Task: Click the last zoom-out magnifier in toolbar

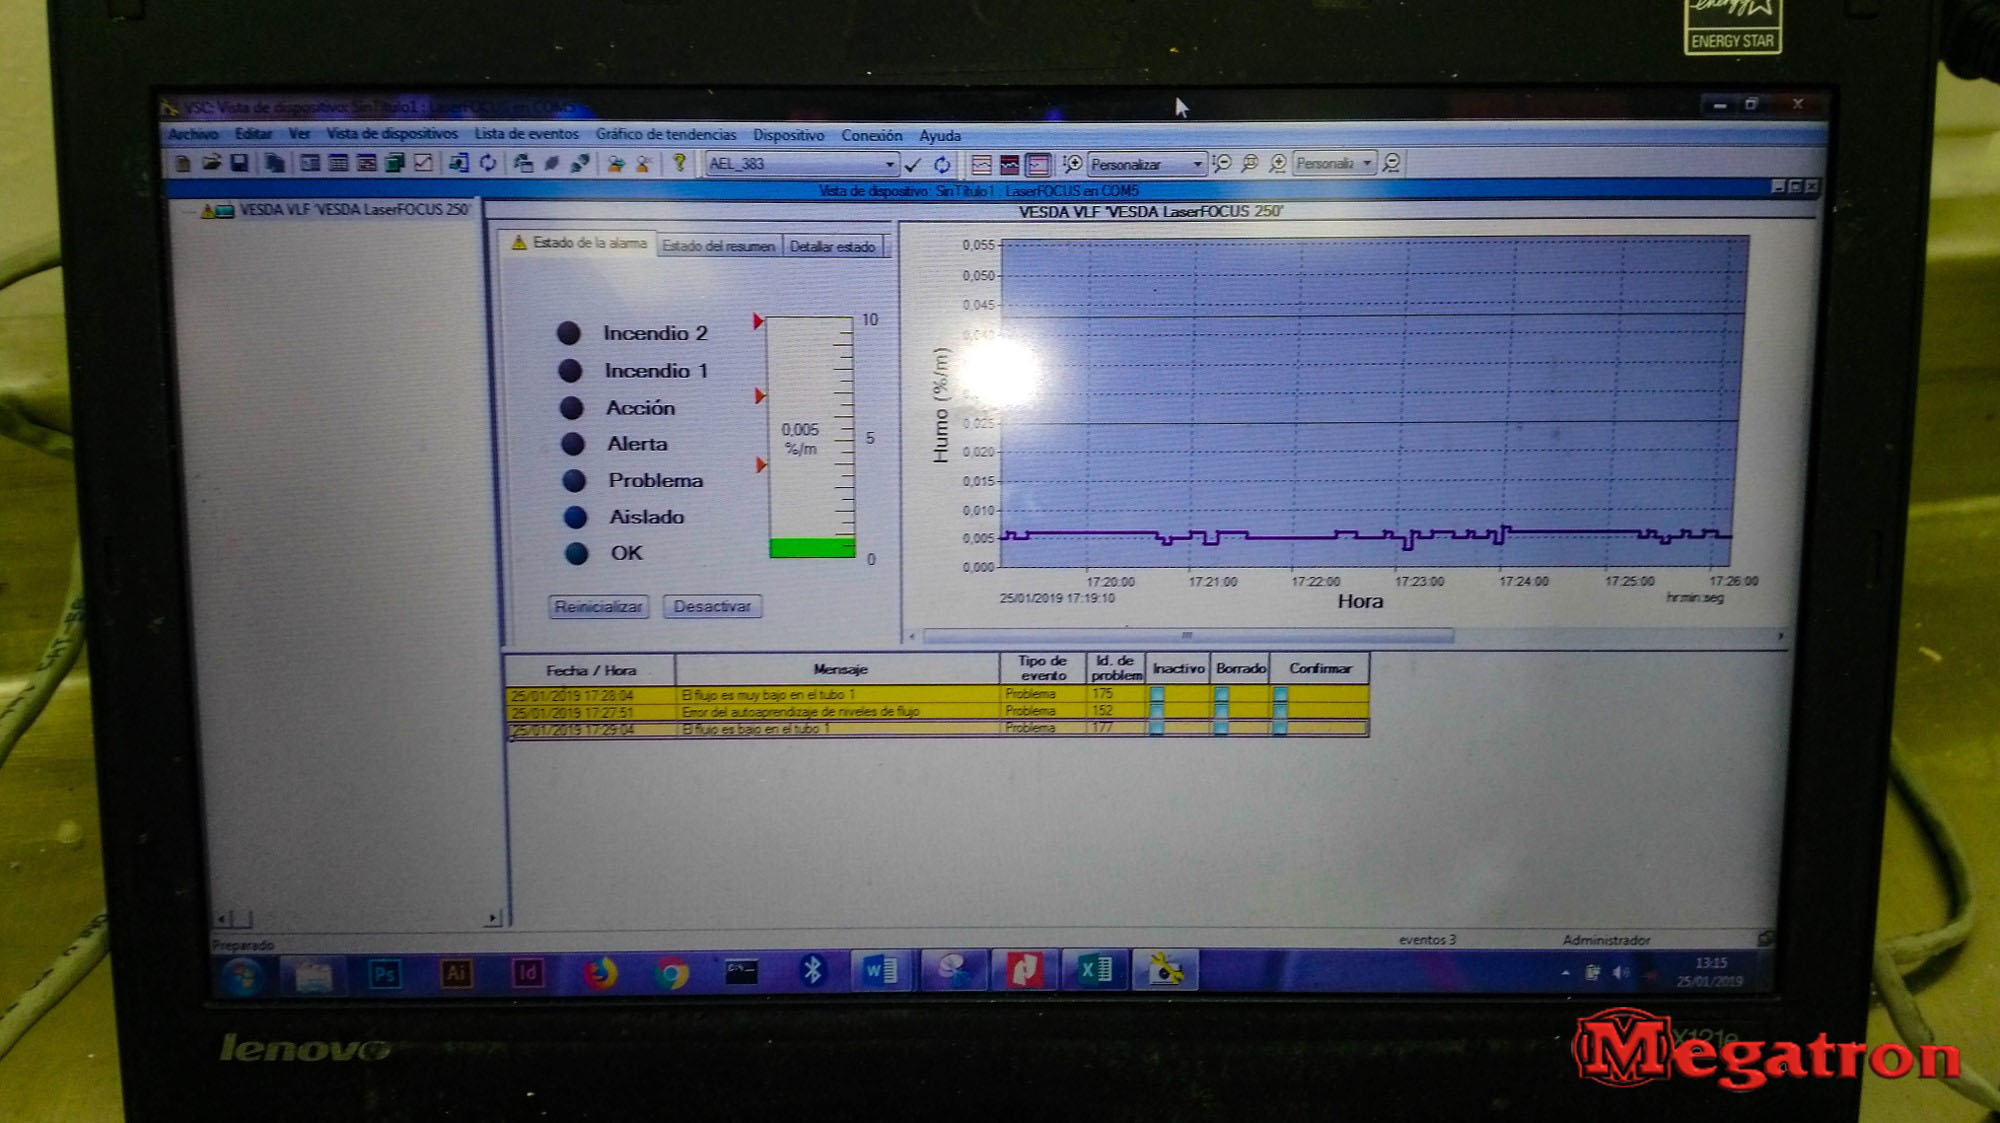Action: click(x=1391, y=163)
